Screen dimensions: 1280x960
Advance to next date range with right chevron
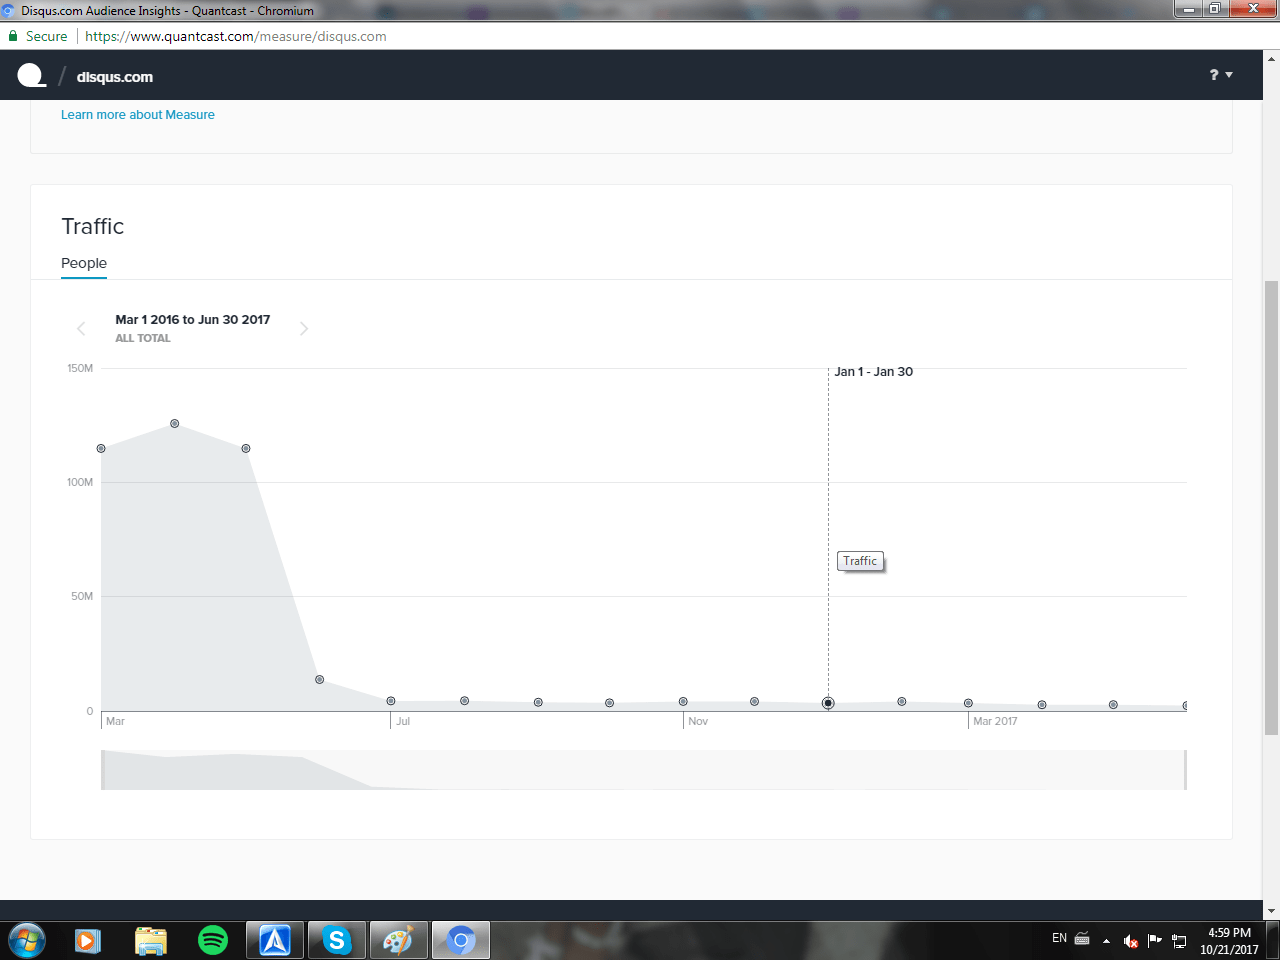click(304, 328)
